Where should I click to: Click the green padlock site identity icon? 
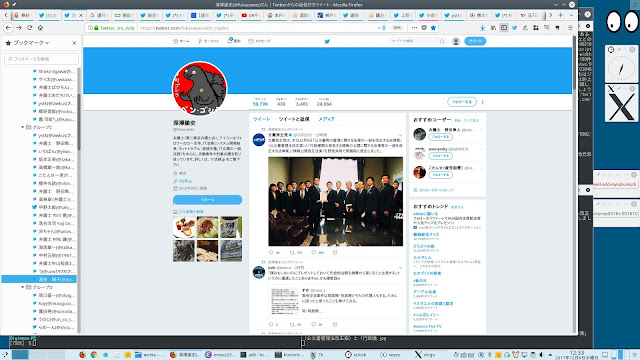[x=96, y=28]
